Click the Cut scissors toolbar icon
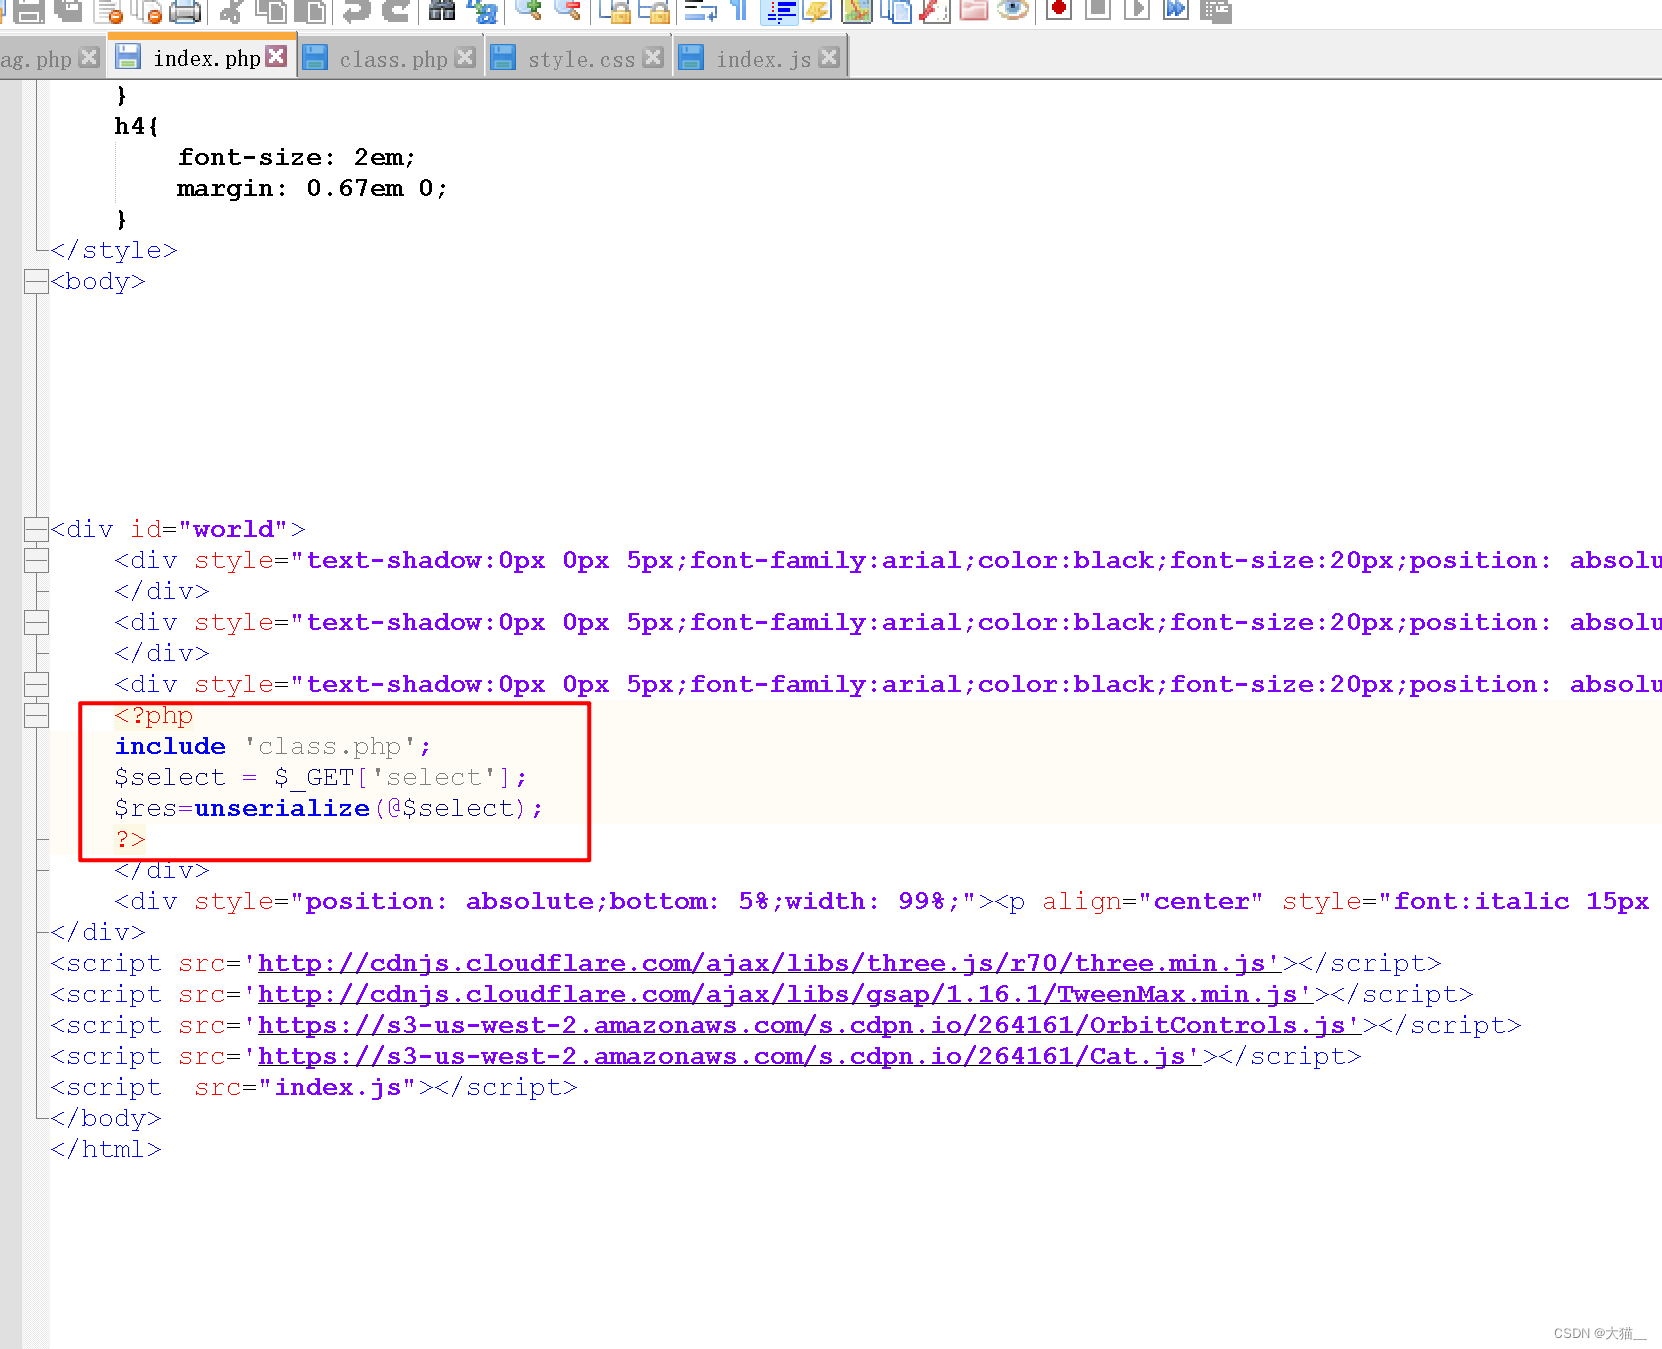1662x1349 pixels. 232,11
